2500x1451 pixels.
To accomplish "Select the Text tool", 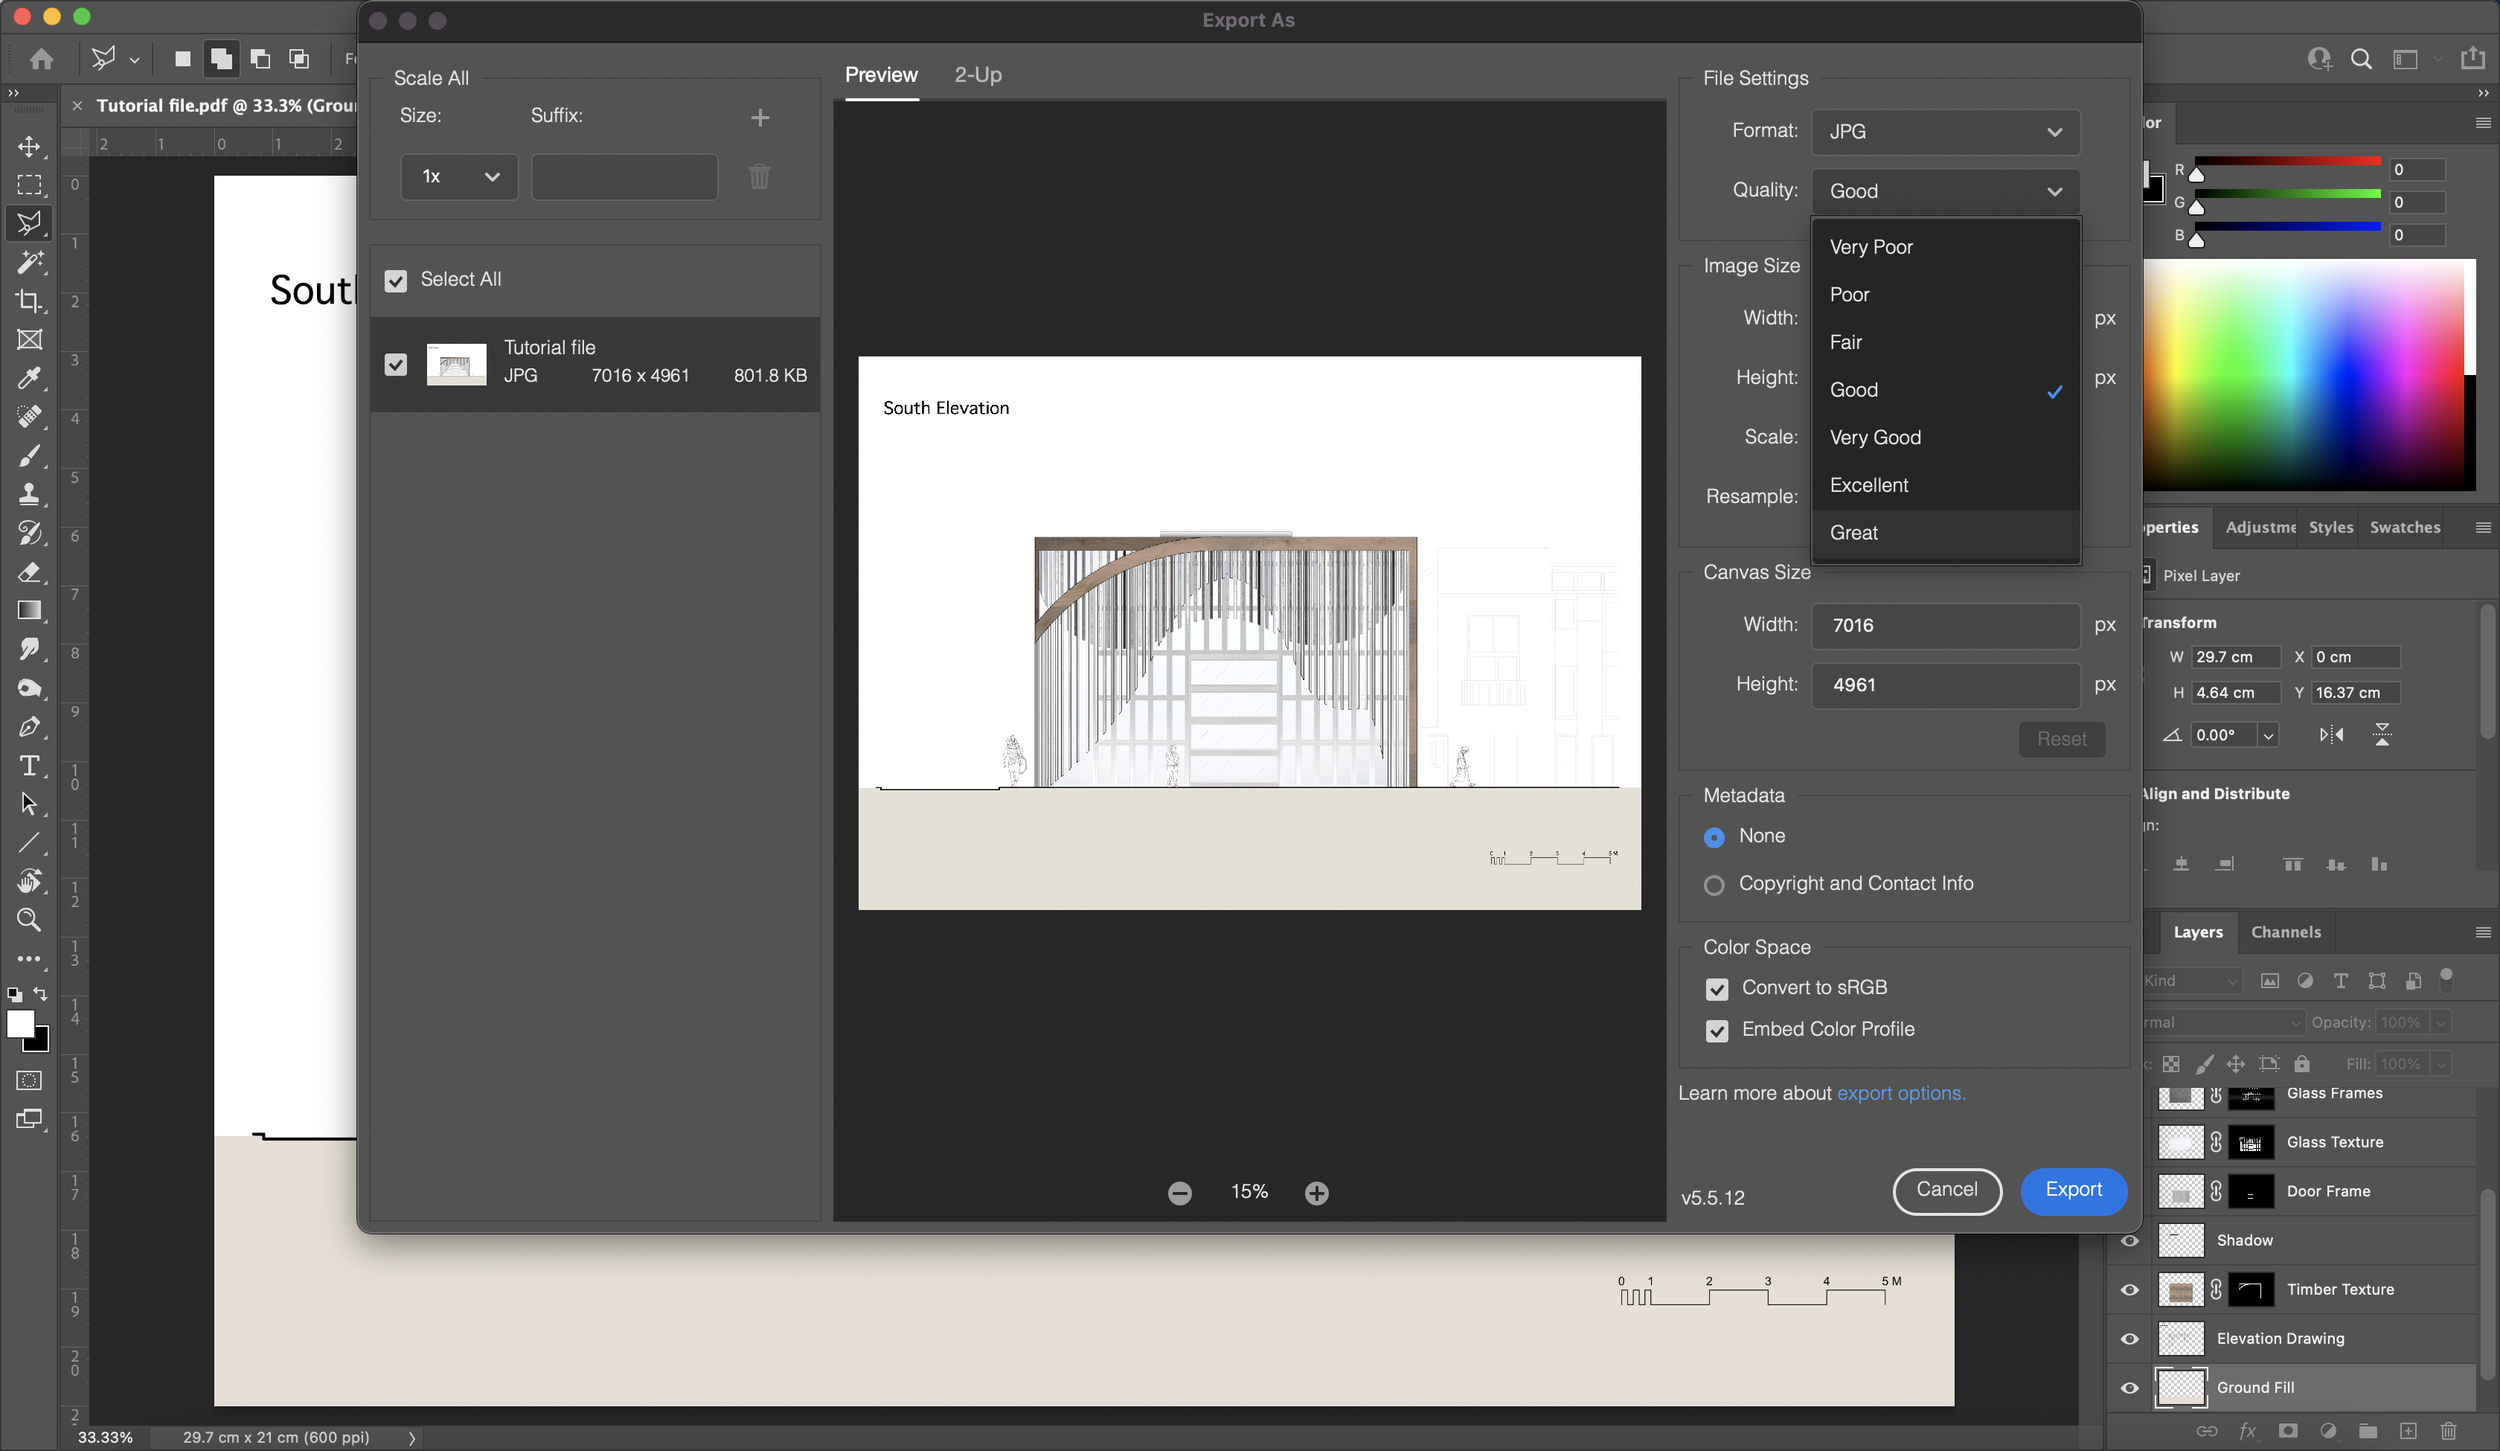I will coord(30,766).
